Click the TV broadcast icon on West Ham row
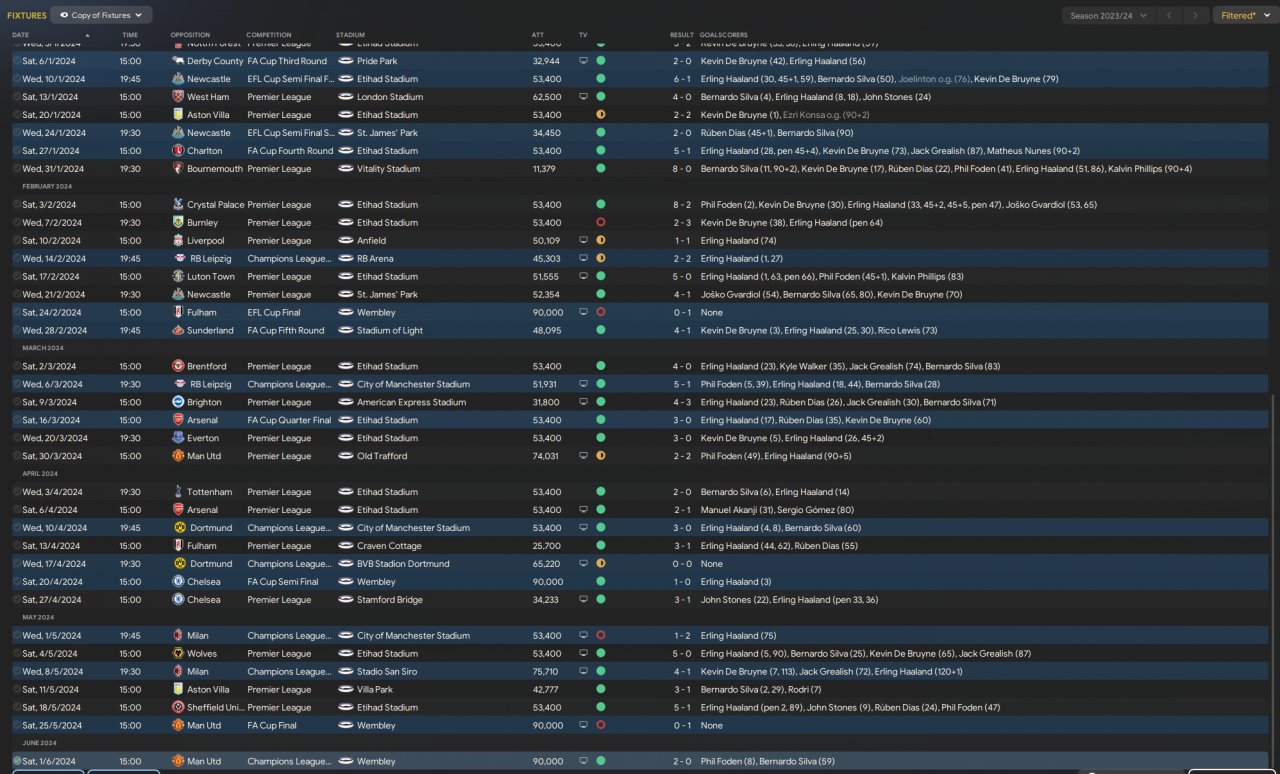Viewport: 1280px width, 774px height. pos(583,97)
